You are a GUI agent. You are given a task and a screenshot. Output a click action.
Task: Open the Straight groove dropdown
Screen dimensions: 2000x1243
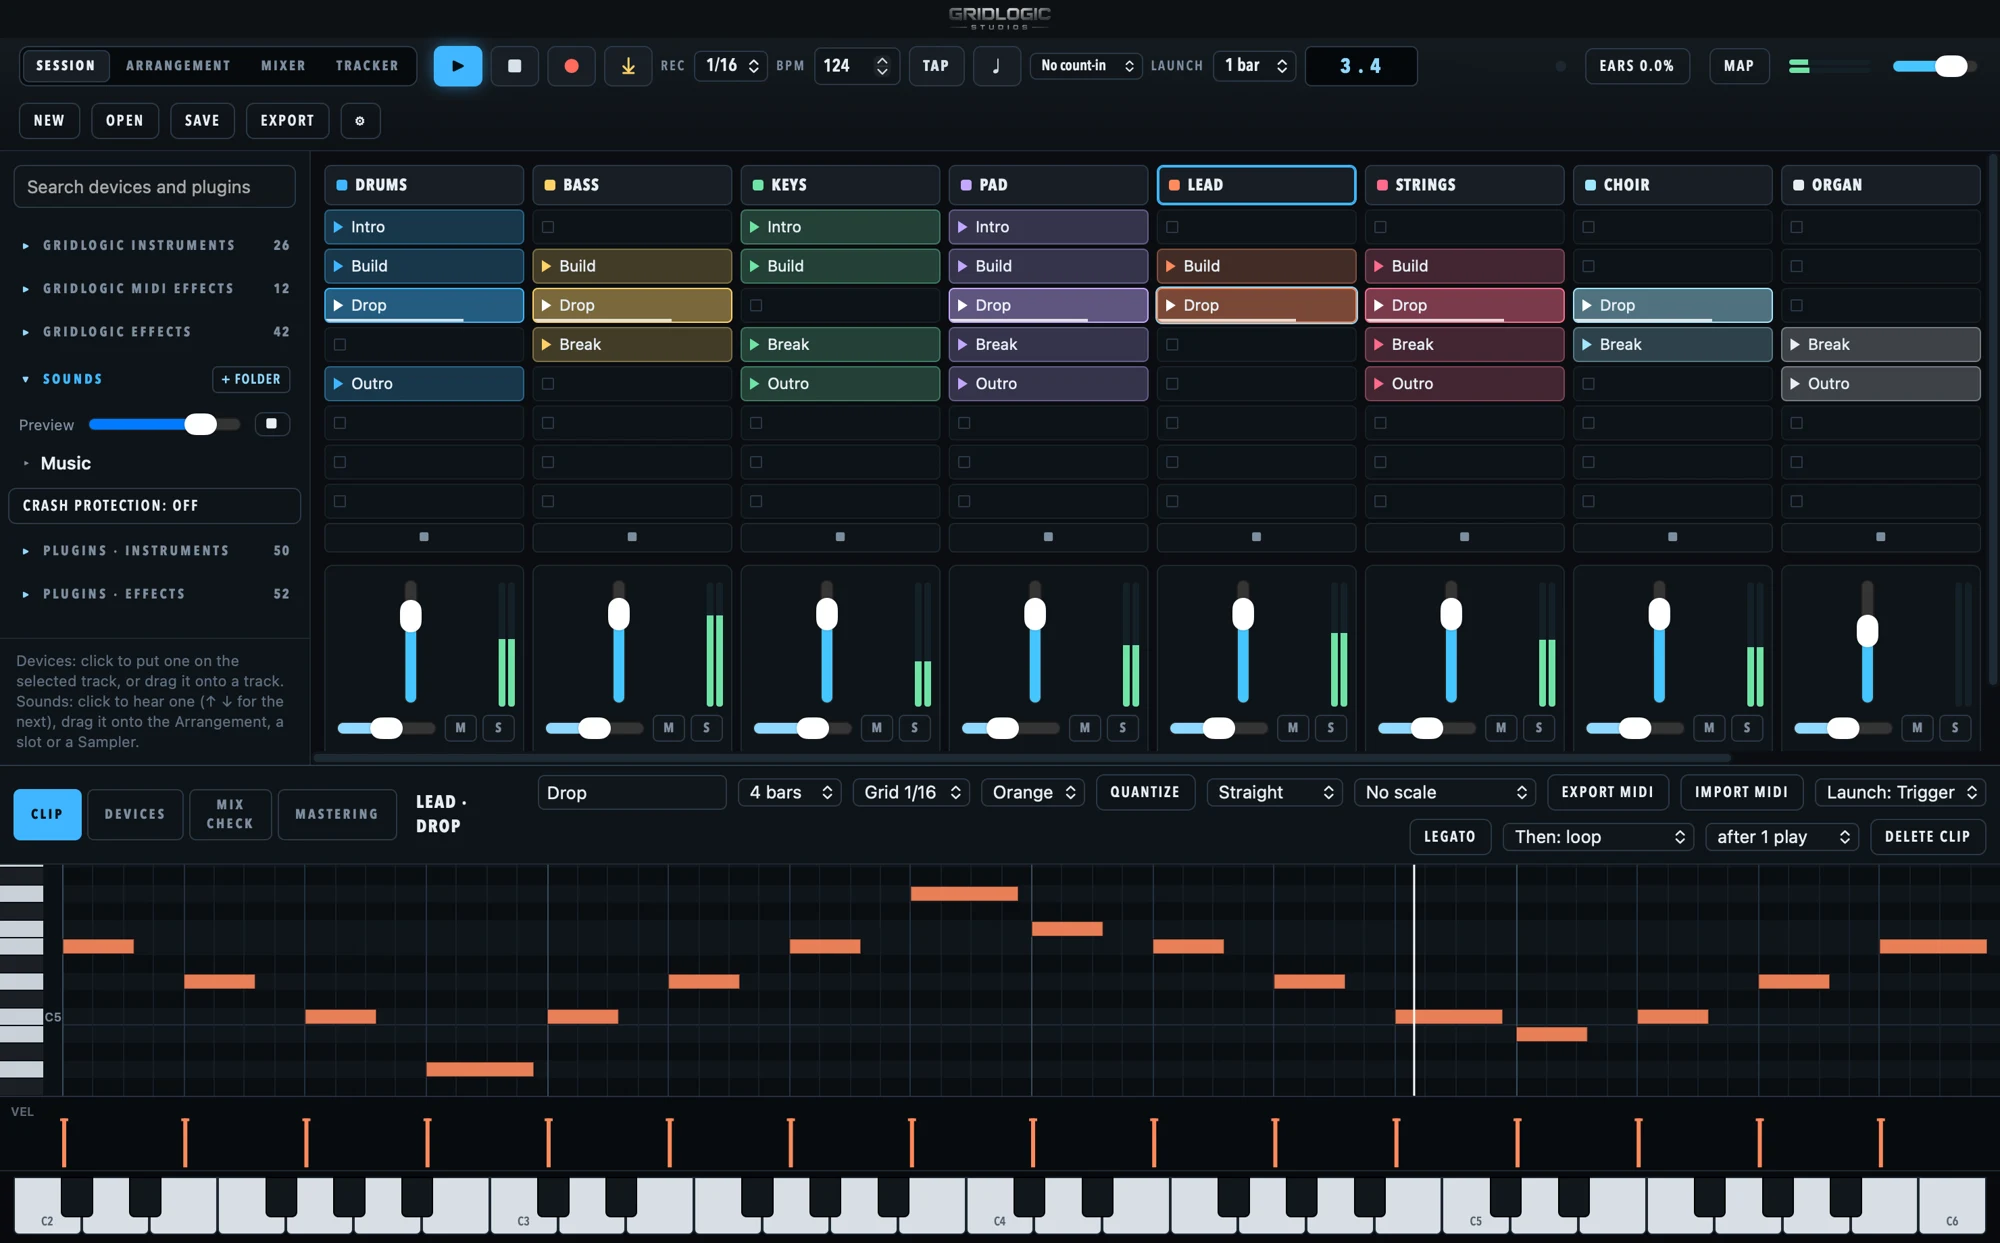(x=1275, y=792)
